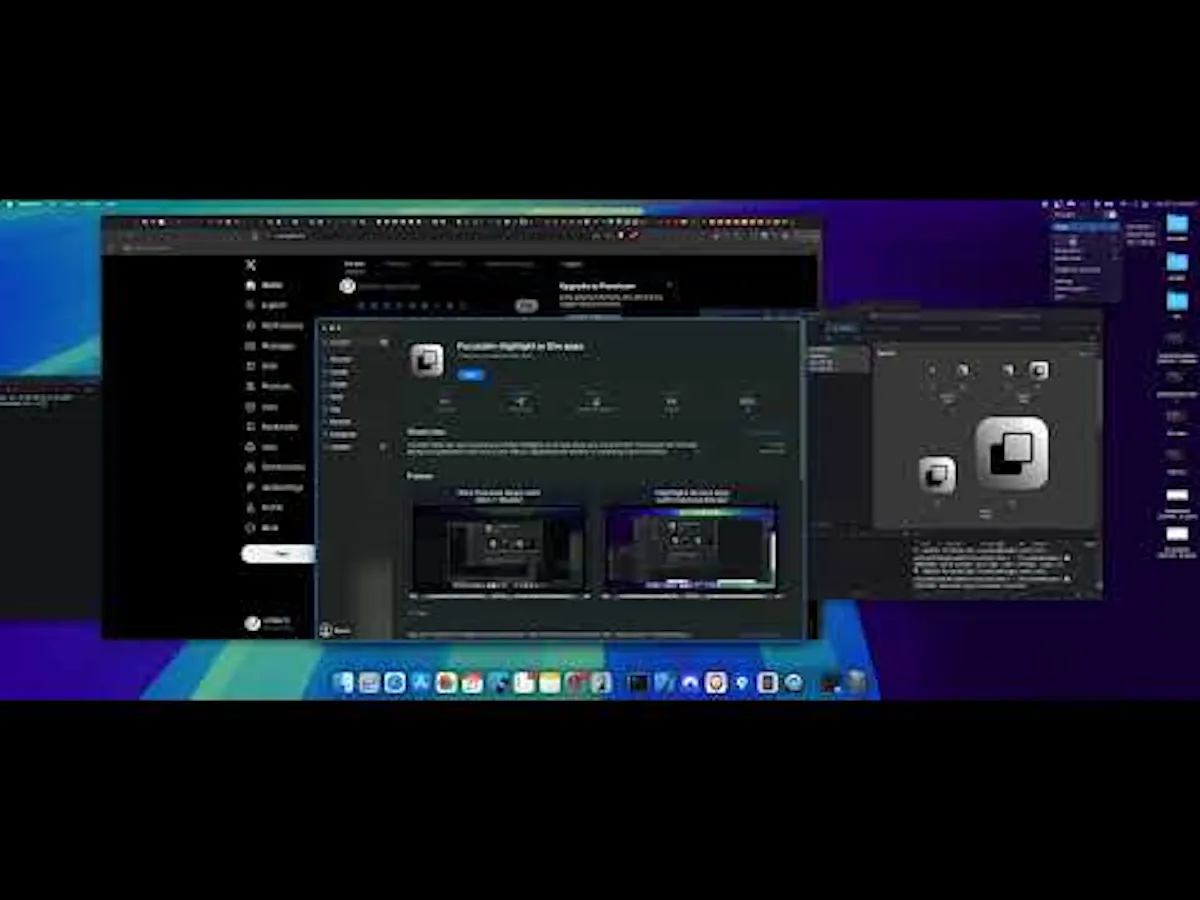This screenshot has height=900, width=1200.
Task: Go to Home in the X sidebar
Action: 265,285
